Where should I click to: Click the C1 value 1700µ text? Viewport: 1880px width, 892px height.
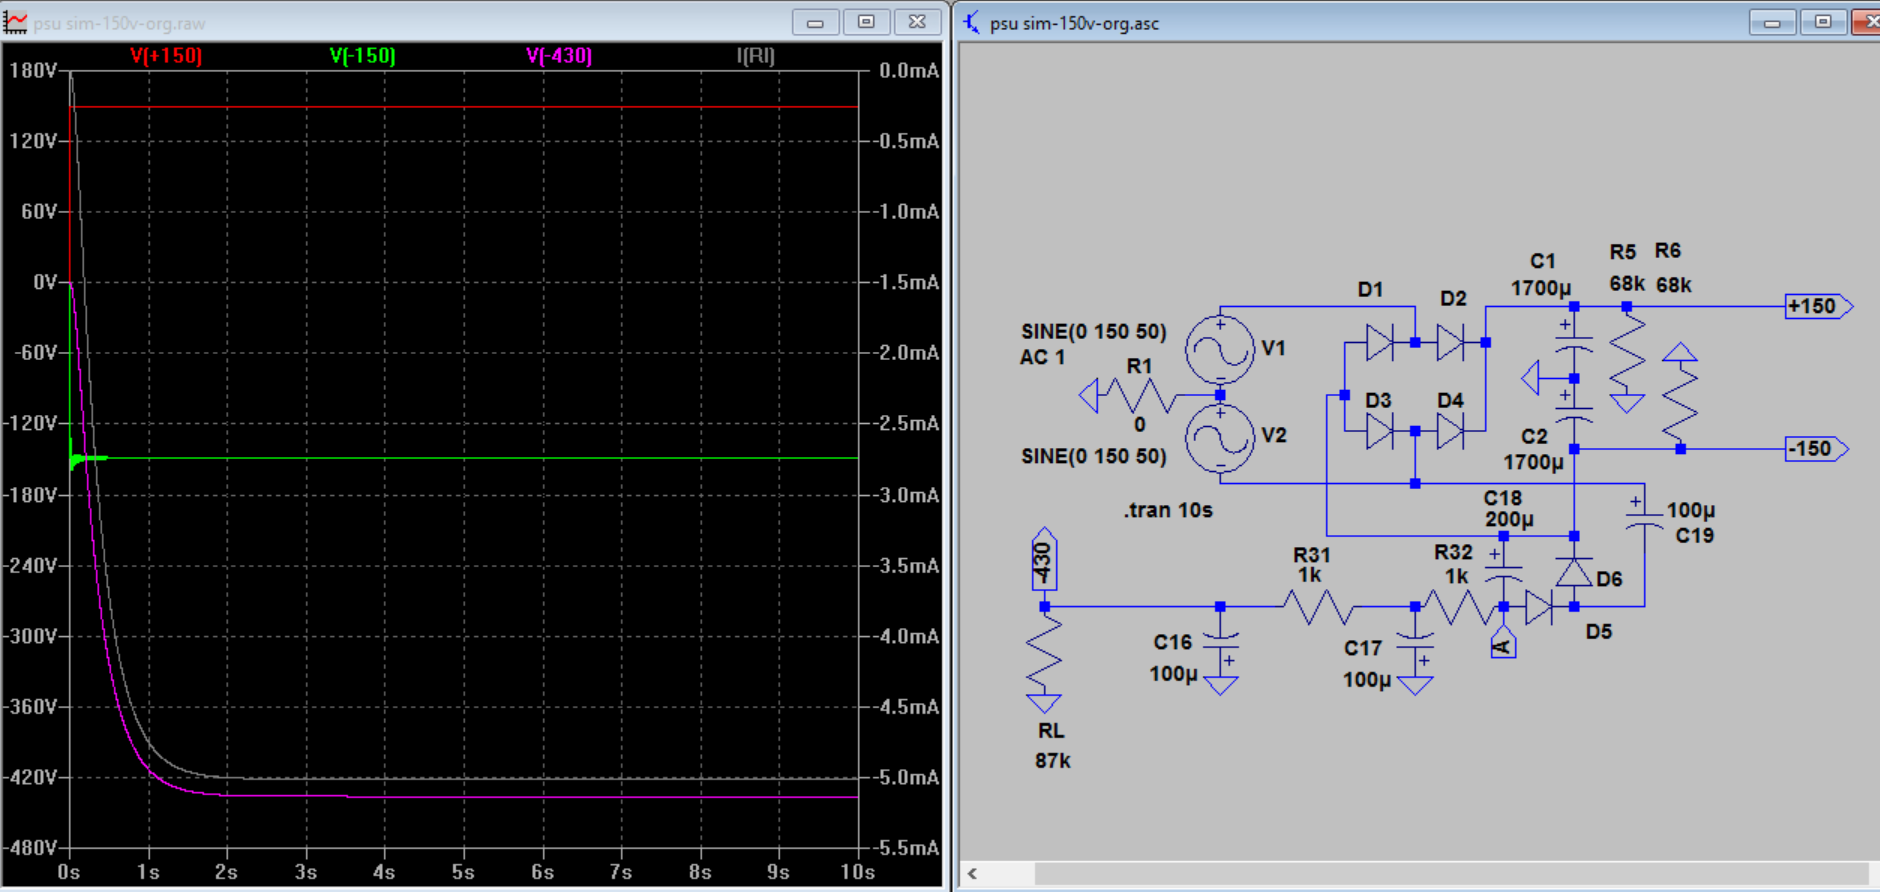[x=1541, y=288]
